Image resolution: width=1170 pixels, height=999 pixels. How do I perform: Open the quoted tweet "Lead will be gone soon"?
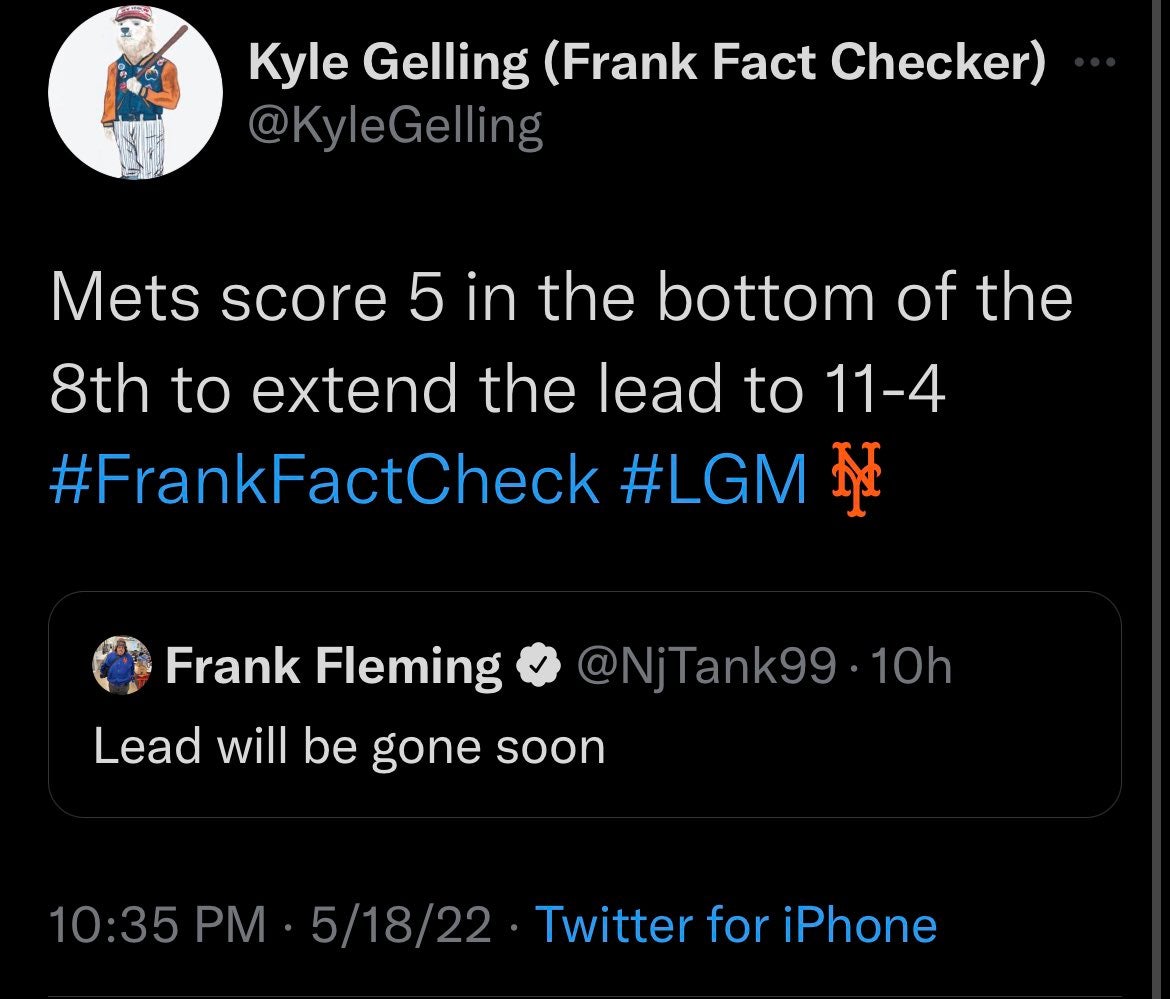click(x=349, y=746)
